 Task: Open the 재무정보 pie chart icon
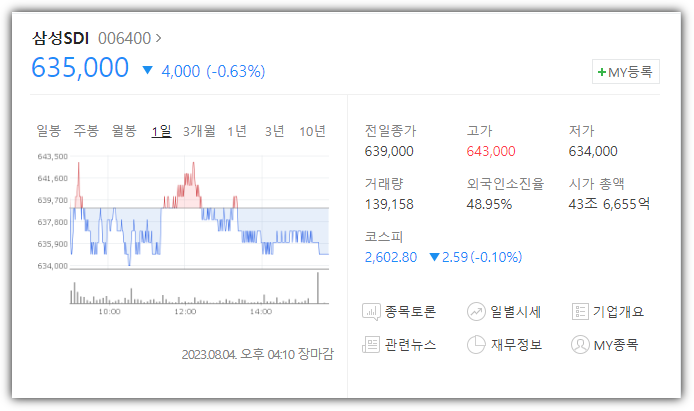coord(476,345)
